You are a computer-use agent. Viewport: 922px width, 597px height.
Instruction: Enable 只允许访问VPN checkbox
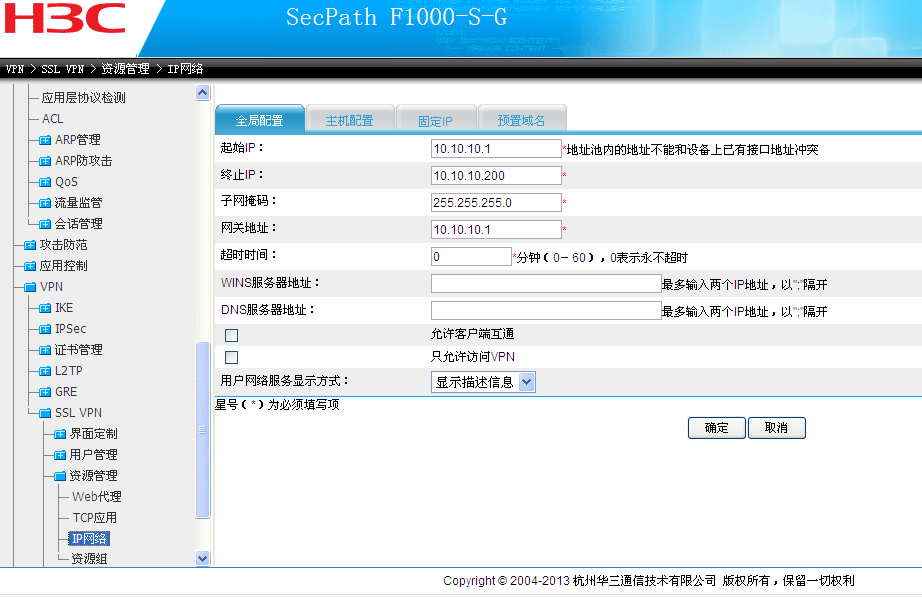[x=232, y=358]
